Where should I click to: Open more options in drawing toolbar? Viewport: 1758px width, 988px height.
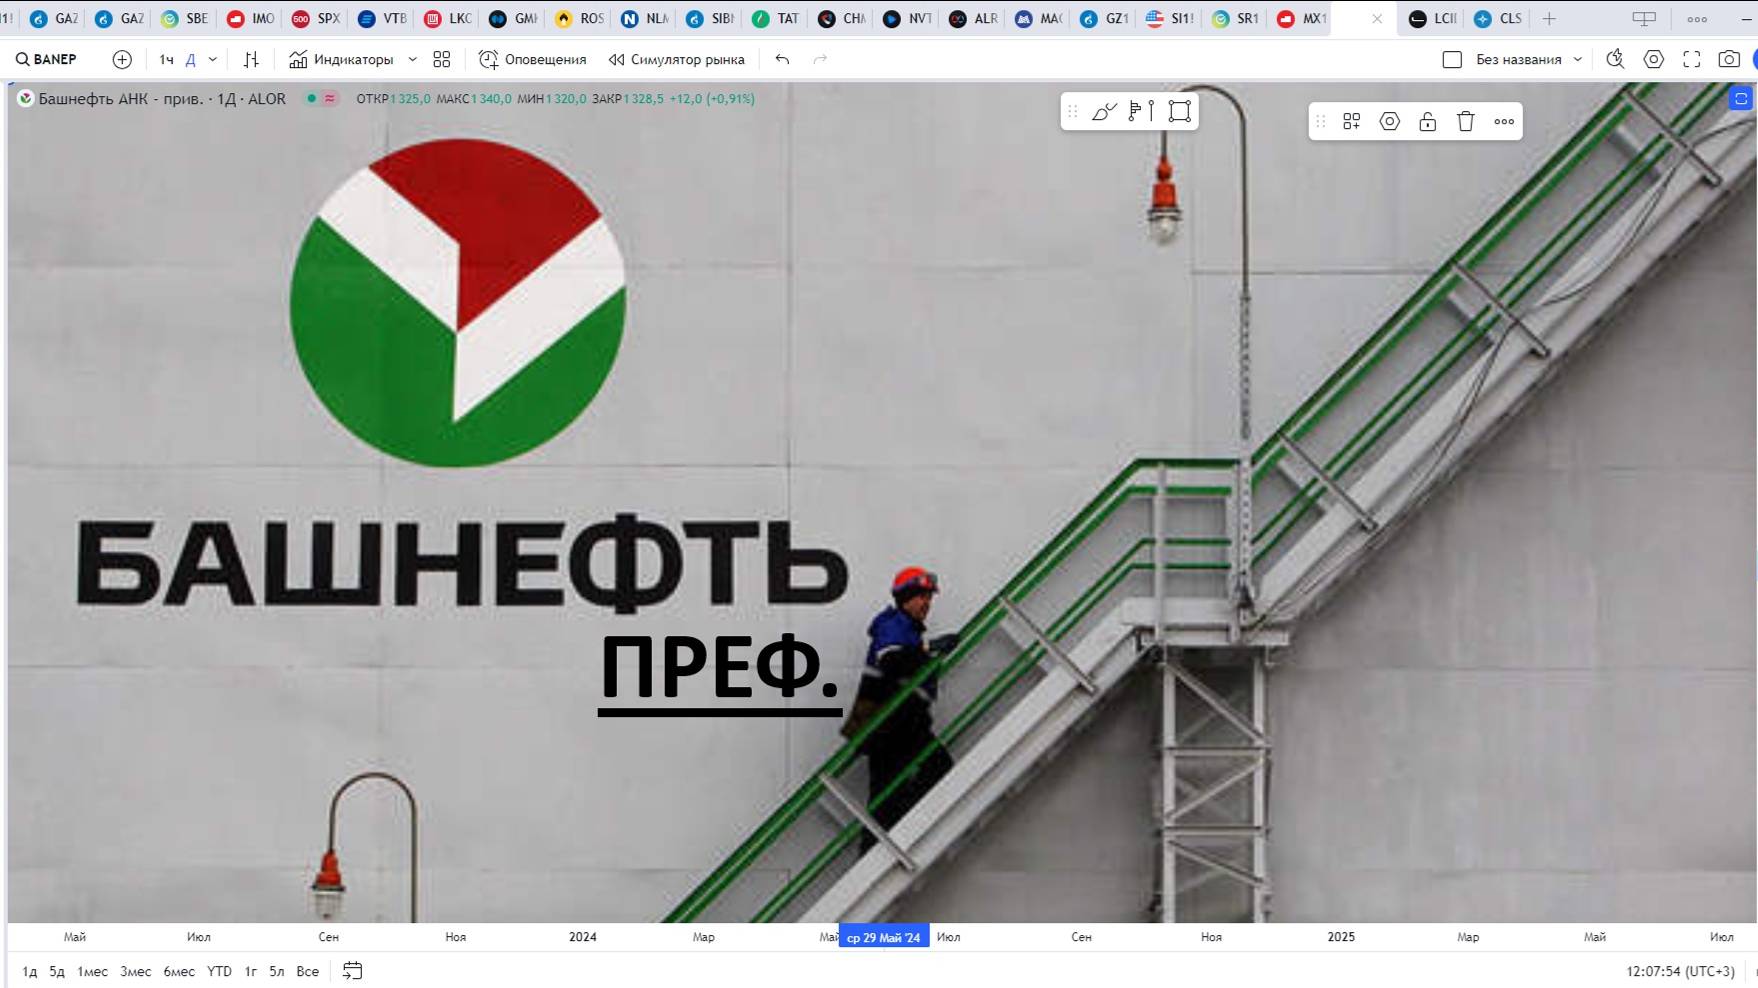pos(1504,121)
